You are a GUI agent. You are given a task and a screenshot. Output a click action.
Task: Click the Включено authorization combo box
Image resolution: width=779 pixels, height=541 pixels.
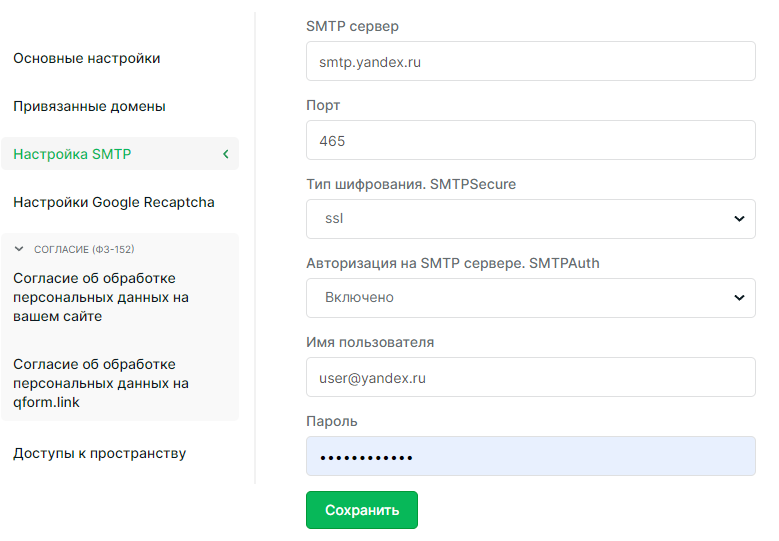[x=531, y=298]
